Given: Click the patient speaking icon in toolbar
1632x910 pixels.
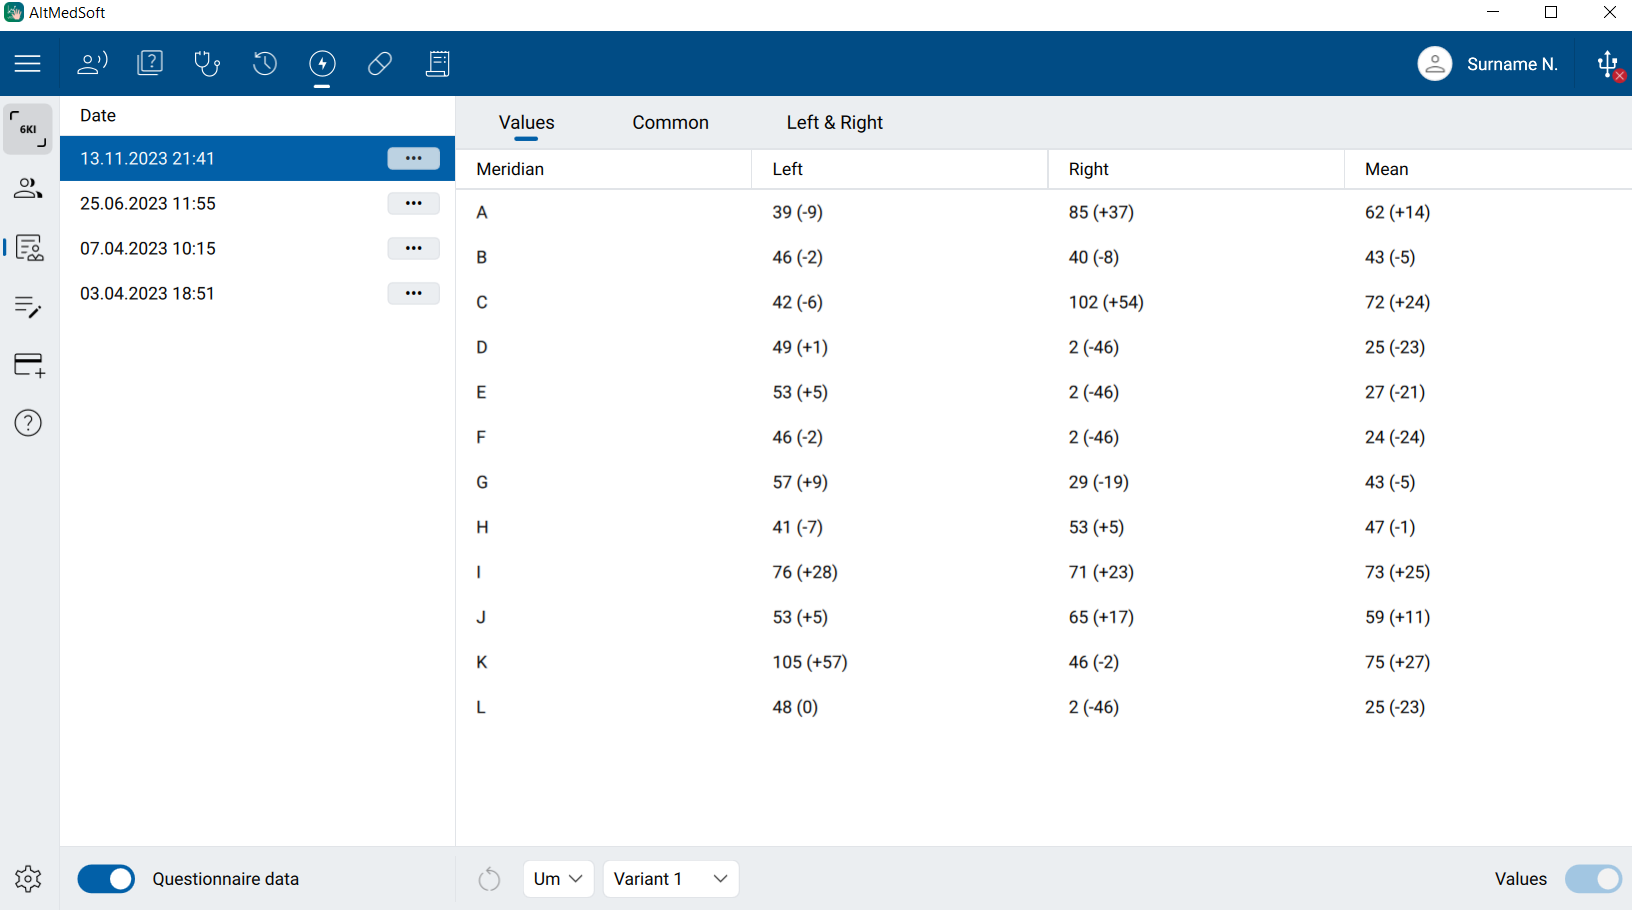Looking at the screenshot, I should (x=92, y=64).
